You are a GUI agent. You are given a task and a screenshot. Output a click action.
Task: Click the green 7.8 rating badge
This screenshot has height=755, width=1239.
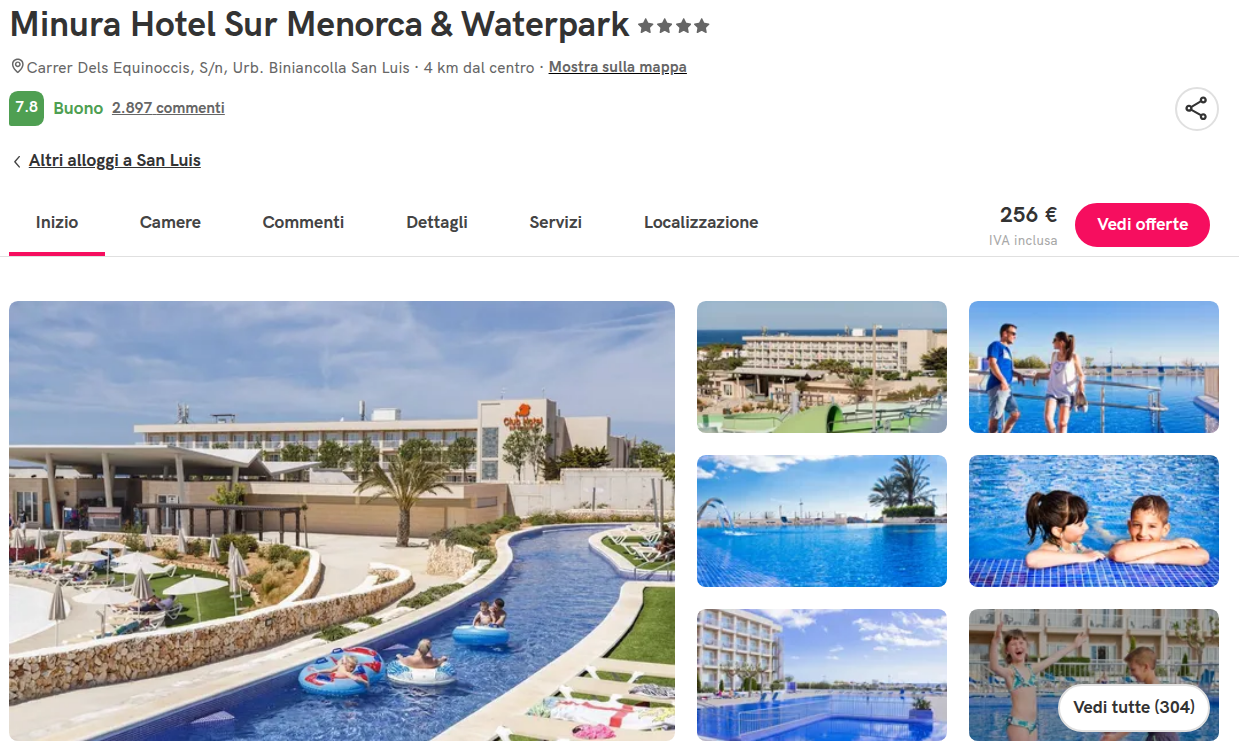[x=26, y=108]
